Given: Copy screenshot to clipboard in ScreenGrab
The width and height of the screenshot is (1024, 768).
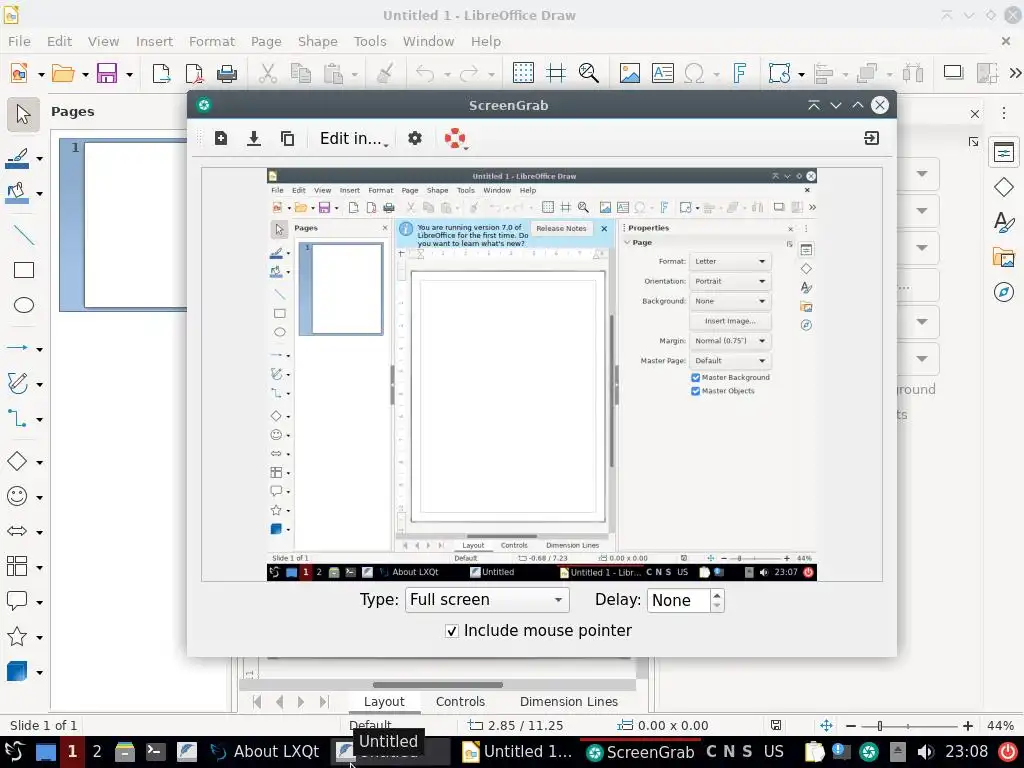Looking at the screenshot, I should (x=287, y=138).
